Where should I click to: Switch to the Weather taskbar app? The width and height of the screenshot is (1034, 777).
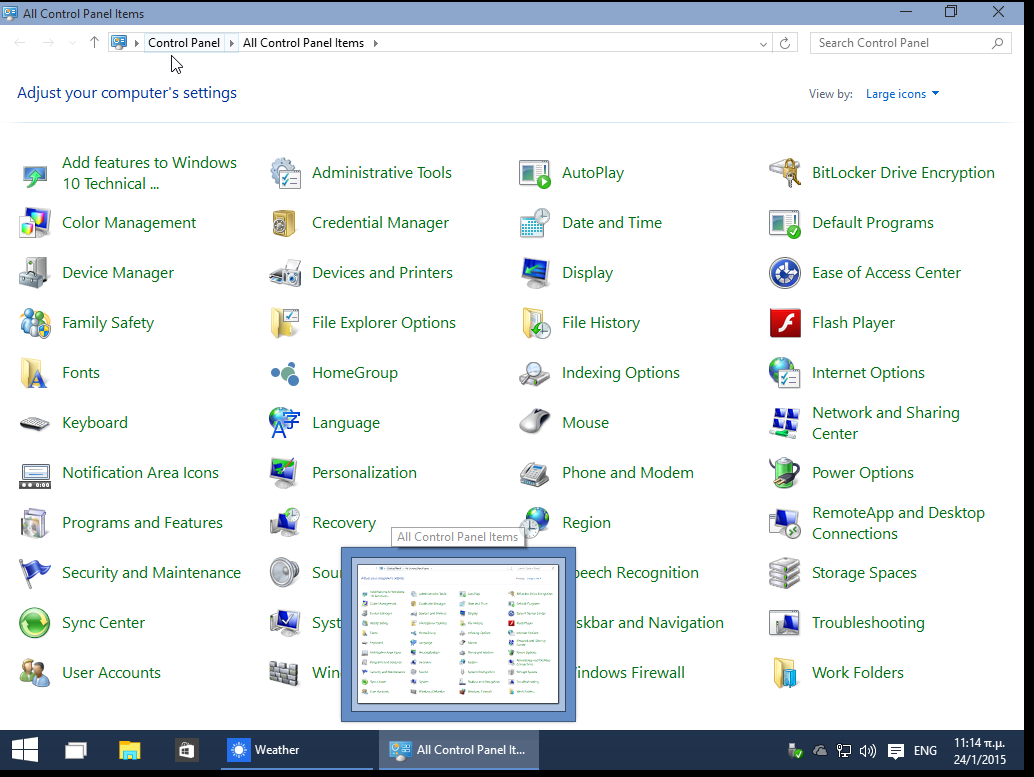pos(297,750)
